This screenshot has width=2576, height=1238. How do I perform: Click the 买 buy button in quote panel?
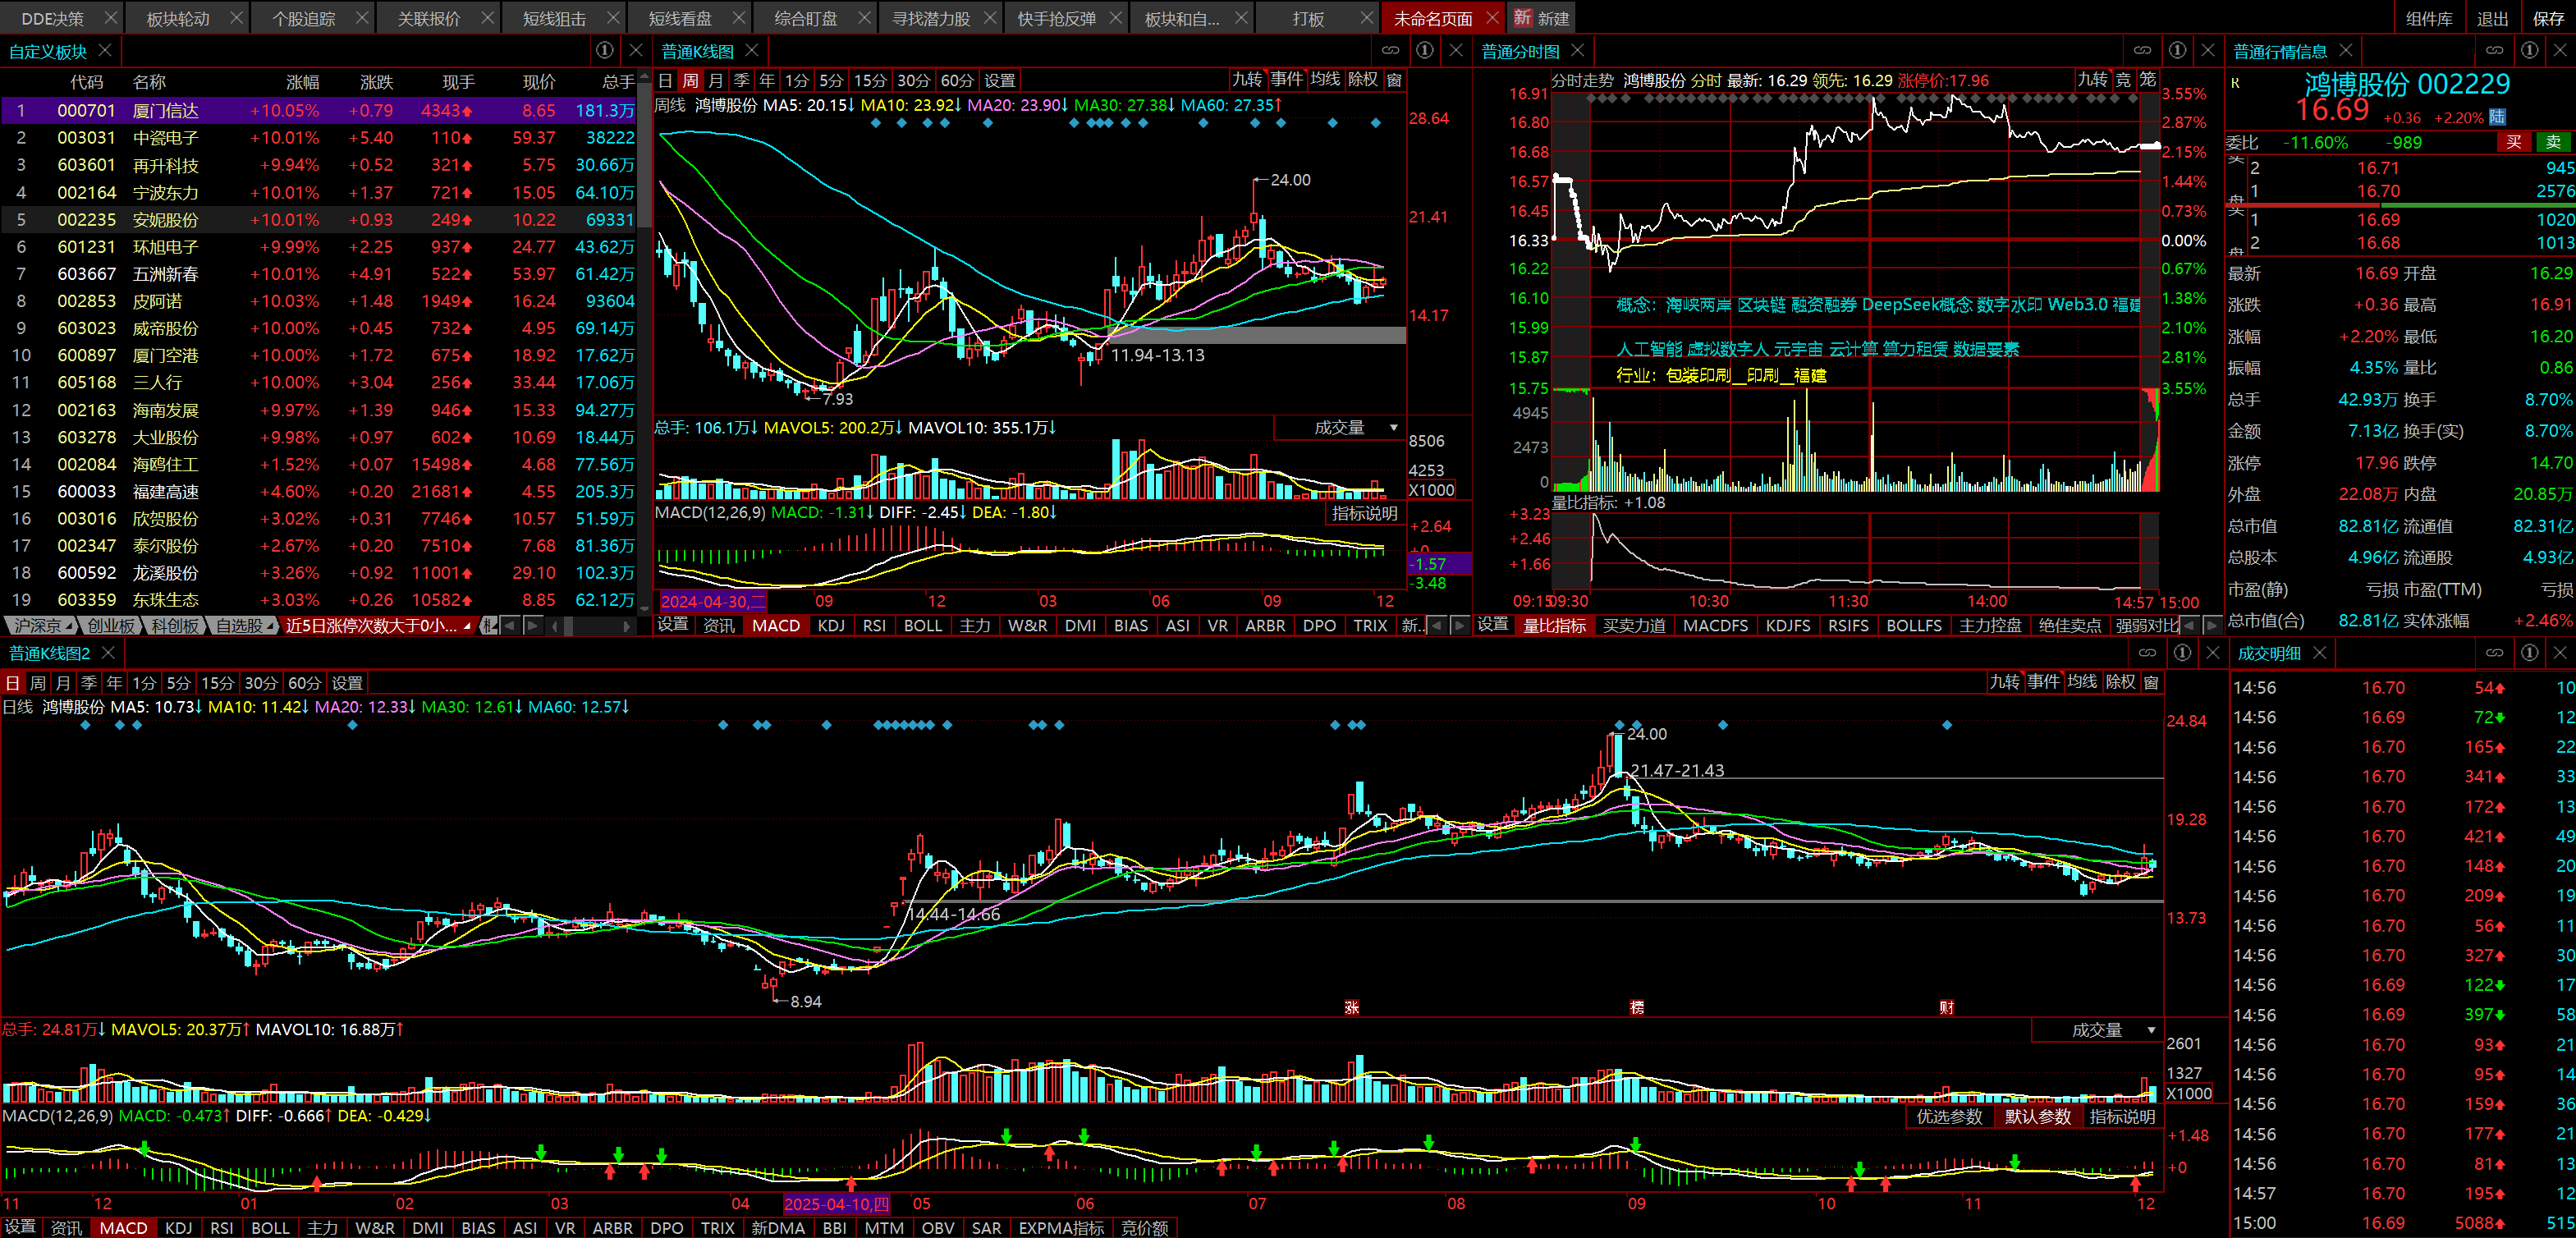(x=2514, y=142)
